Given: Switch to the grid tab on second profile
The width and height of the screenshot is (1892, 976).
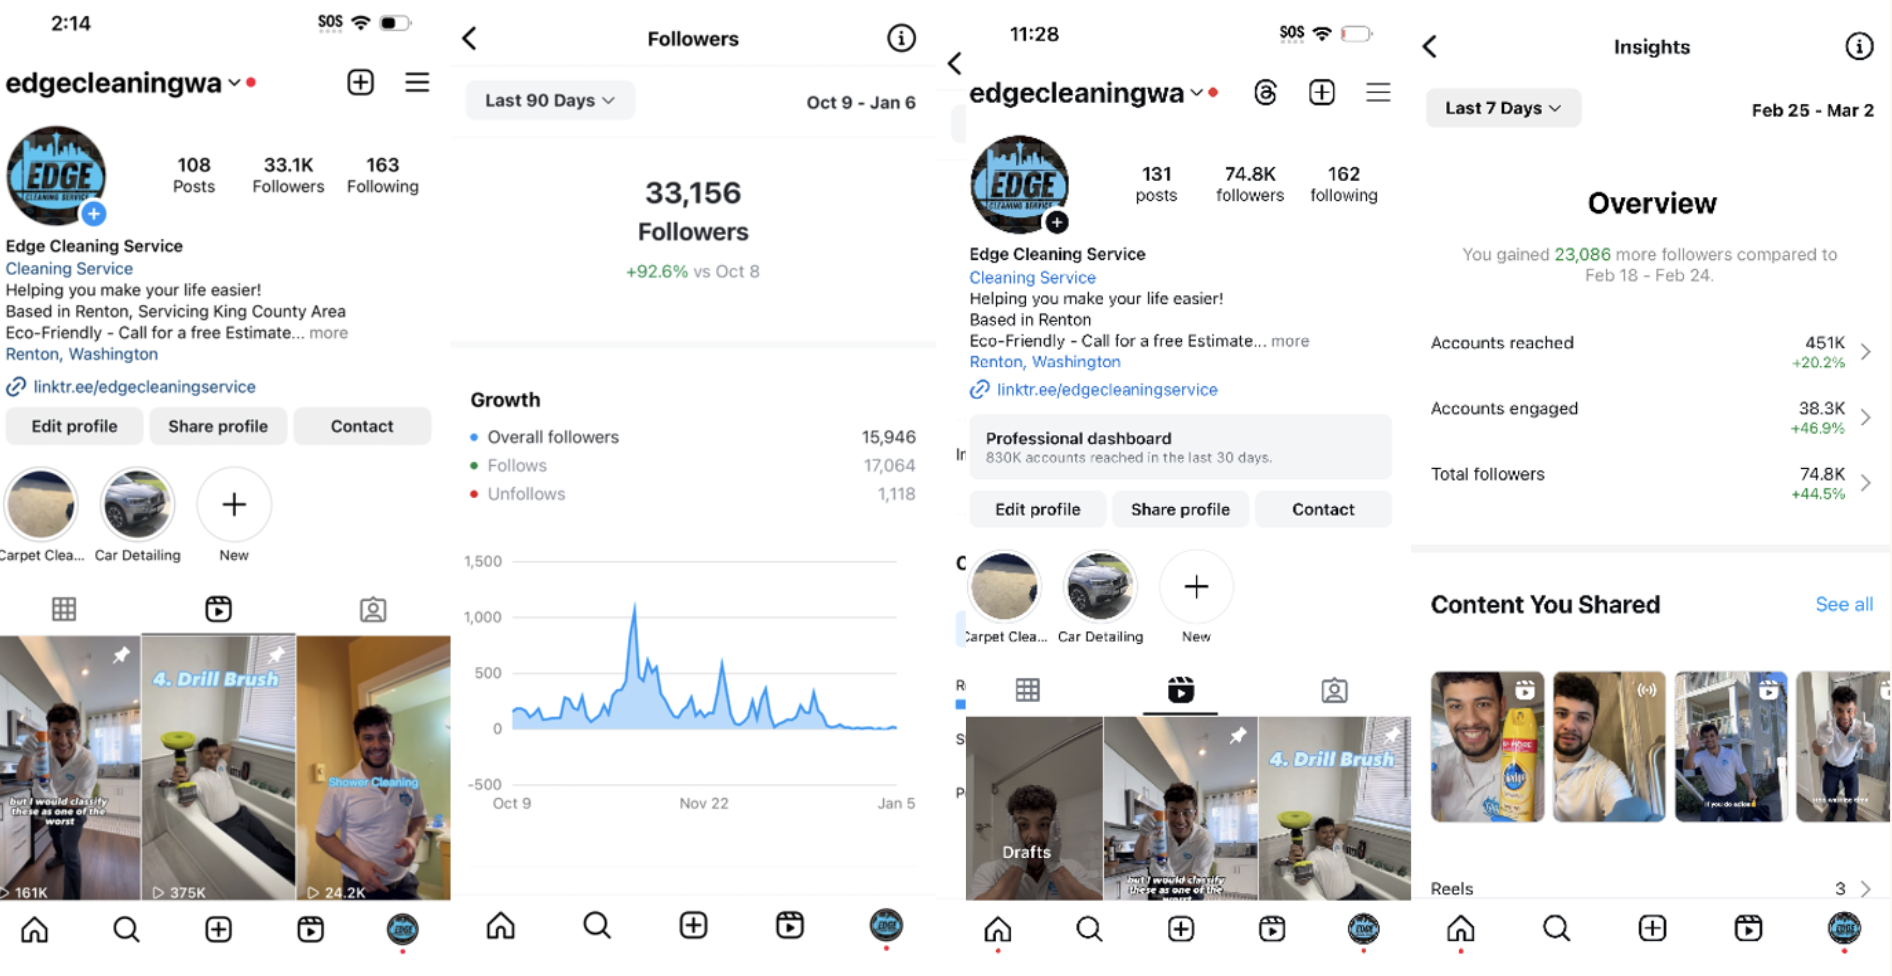Looking at the screenshot, I should [1027, 690].
